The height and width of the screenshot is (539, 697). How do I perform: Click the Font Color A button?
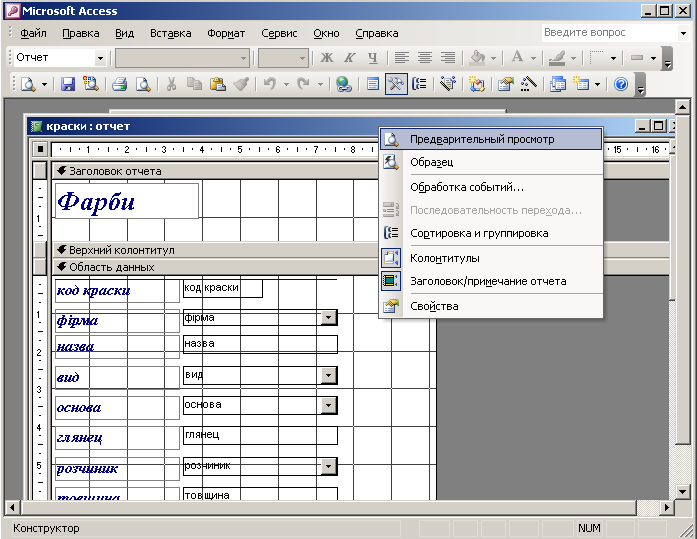pyautogui.click(x=517, y=57)
